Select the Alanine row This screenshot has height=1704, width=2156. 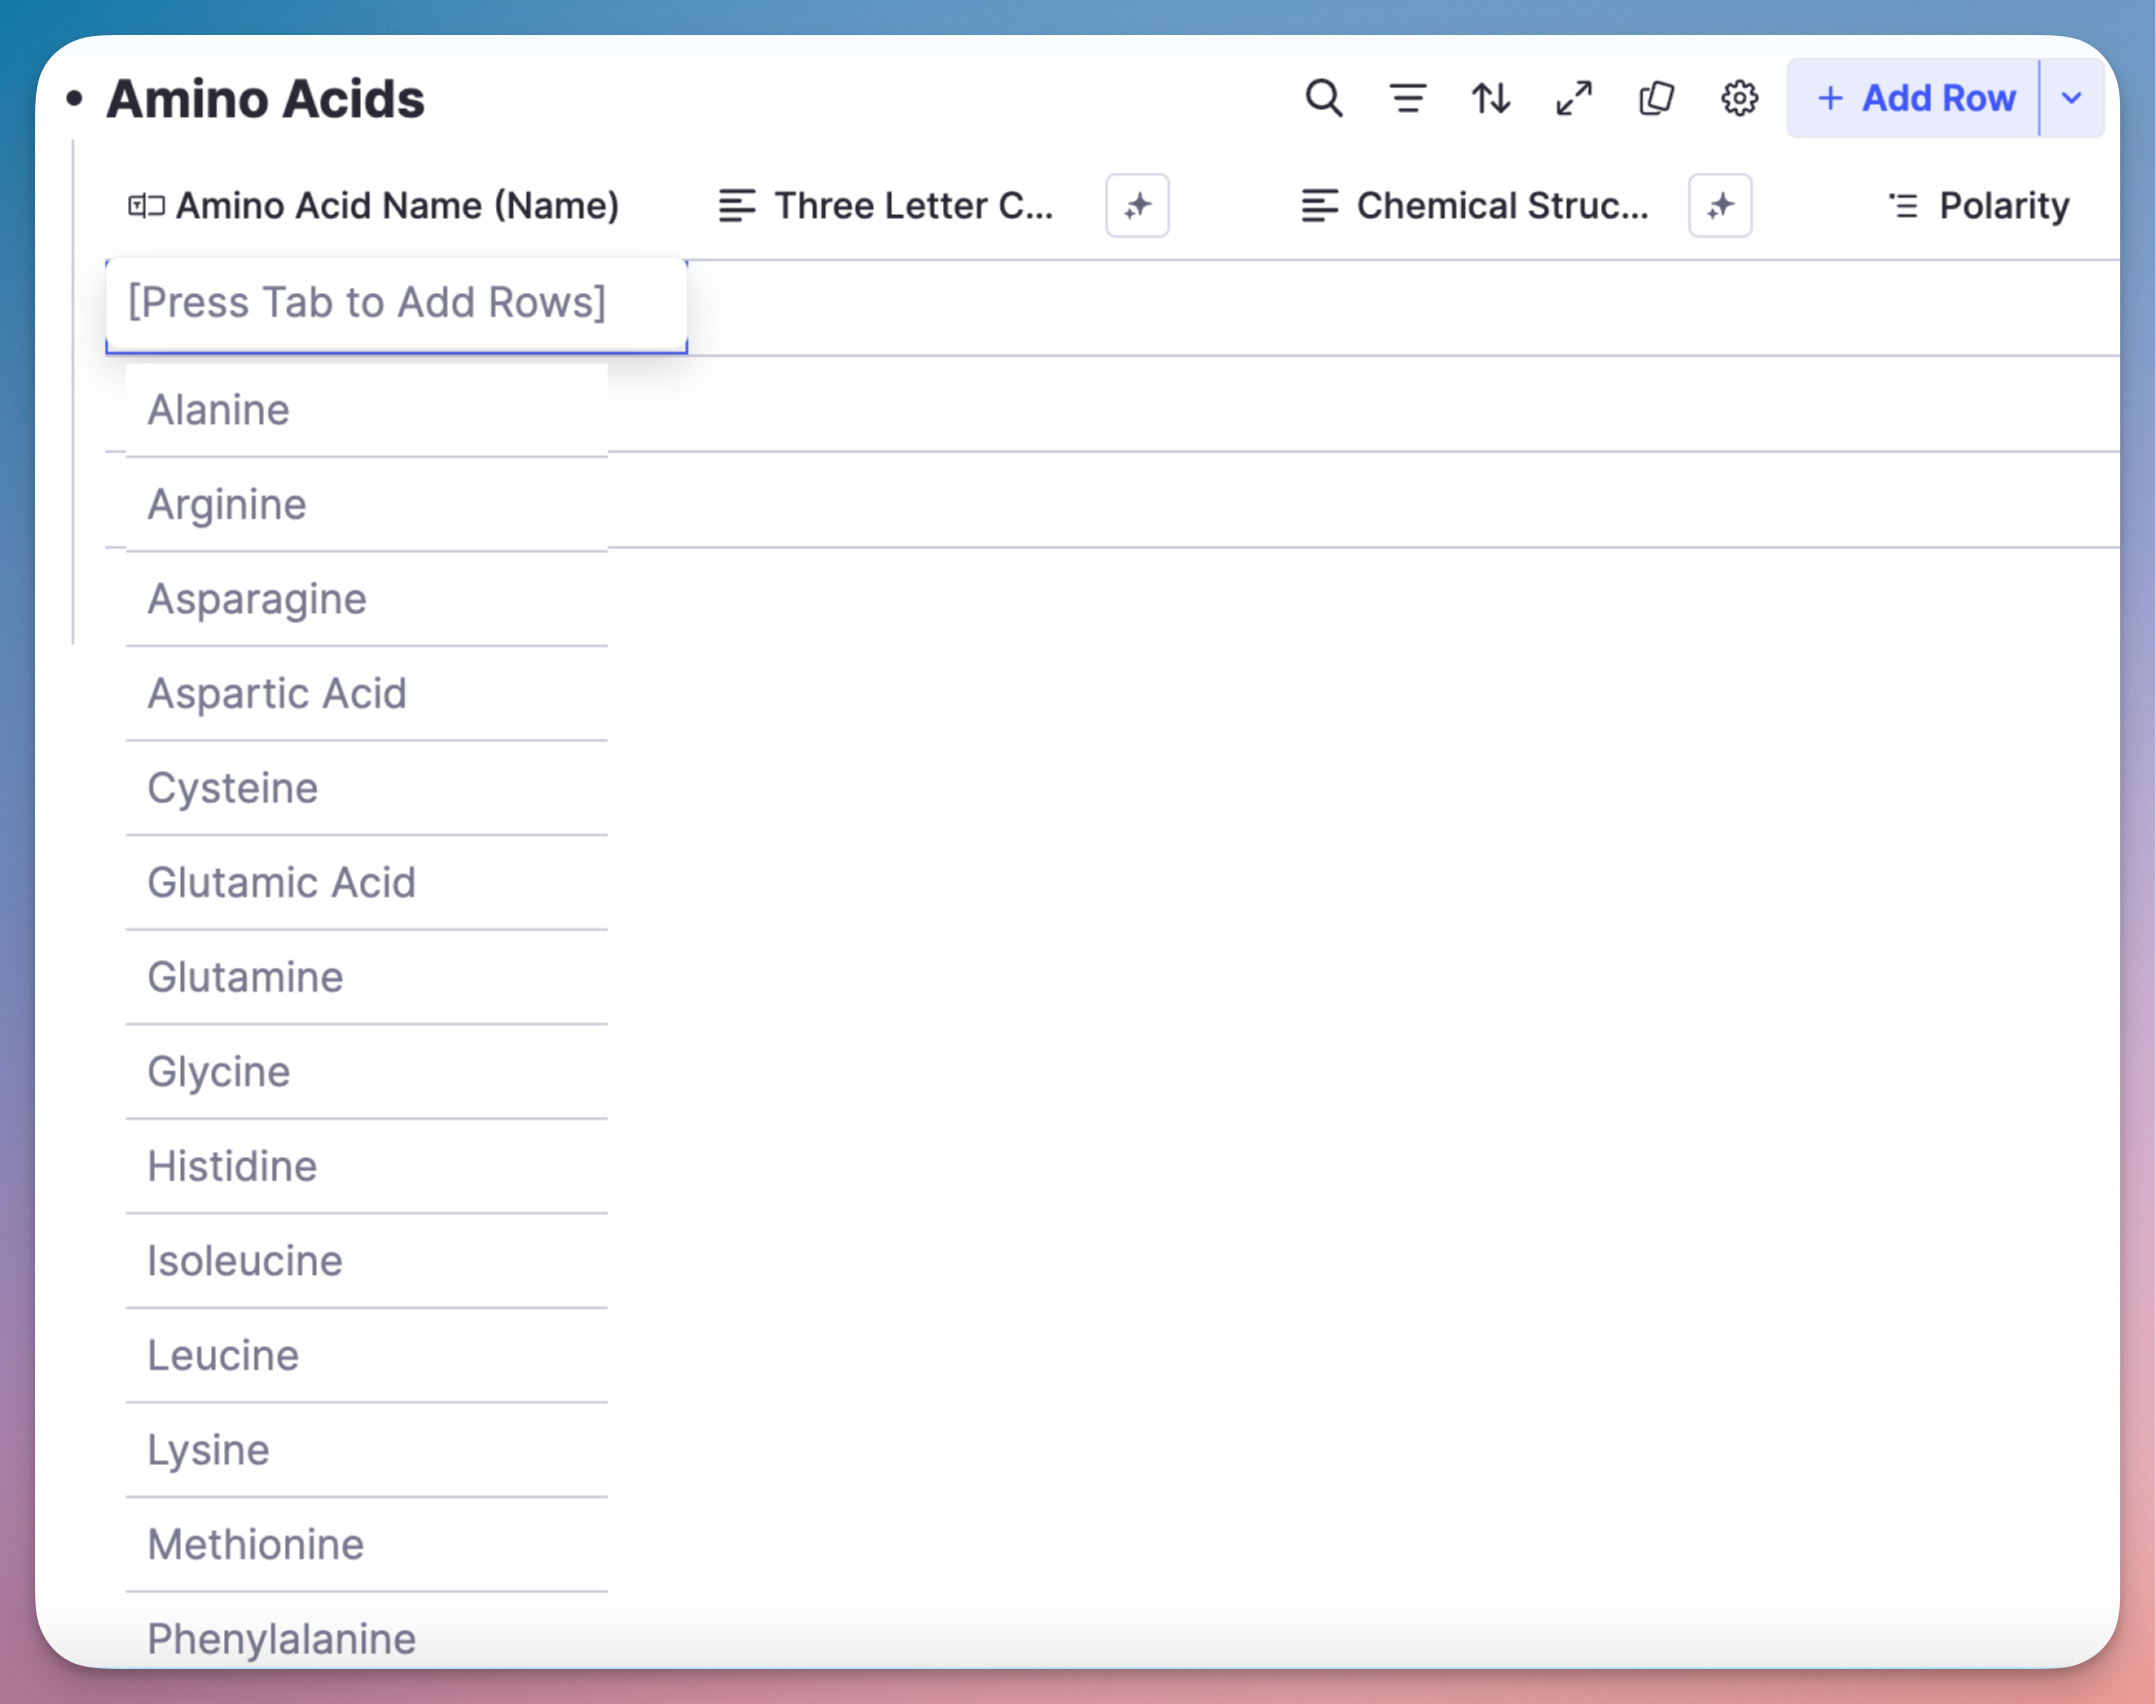click(x=219, y=410)
